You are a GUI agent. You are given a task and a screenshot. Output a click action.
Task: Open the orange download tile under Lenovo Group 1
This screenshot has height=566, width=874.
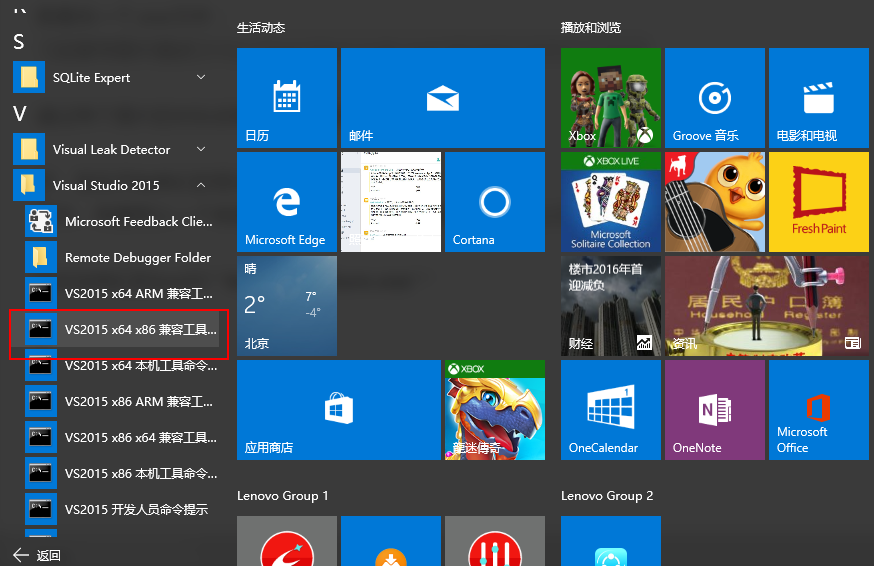[391, 541]
